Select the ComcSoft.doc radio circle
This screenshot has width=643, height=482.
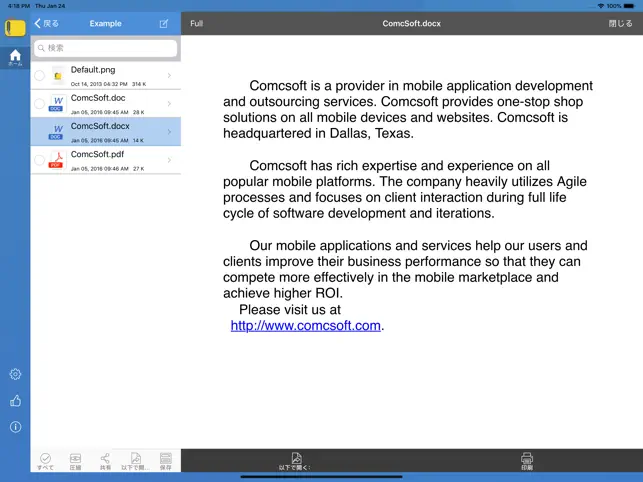[x=39, y=104]
